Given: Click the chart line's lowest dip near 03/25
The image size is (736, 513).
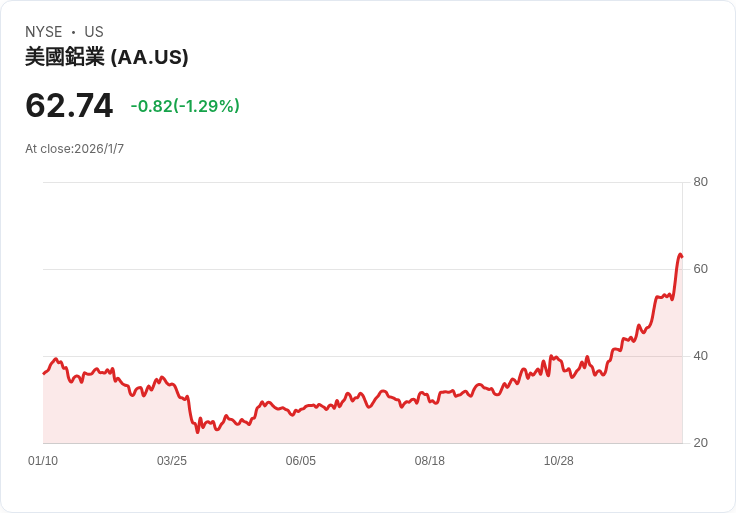Looking at the screenshot, I should tap(198, 431).
